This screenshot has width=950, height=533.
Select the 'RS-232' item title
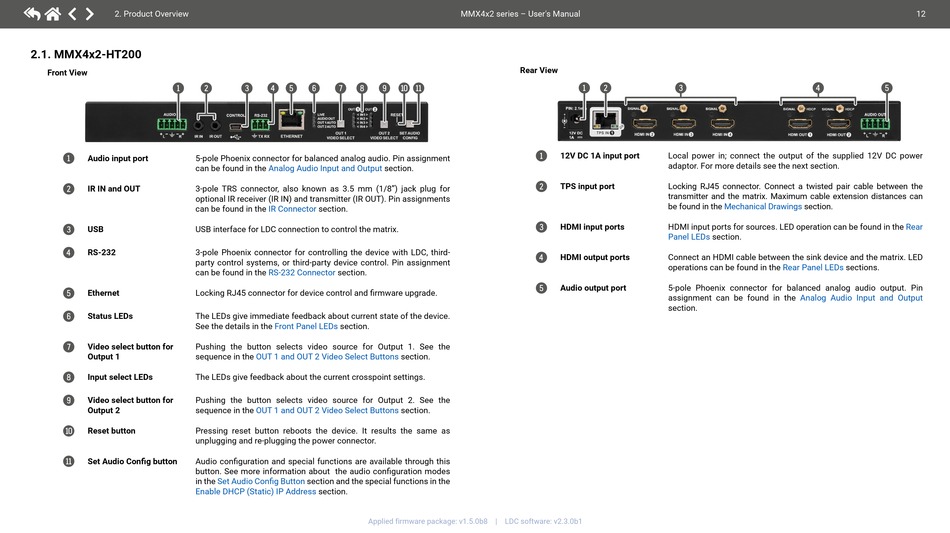pos(101,252)
